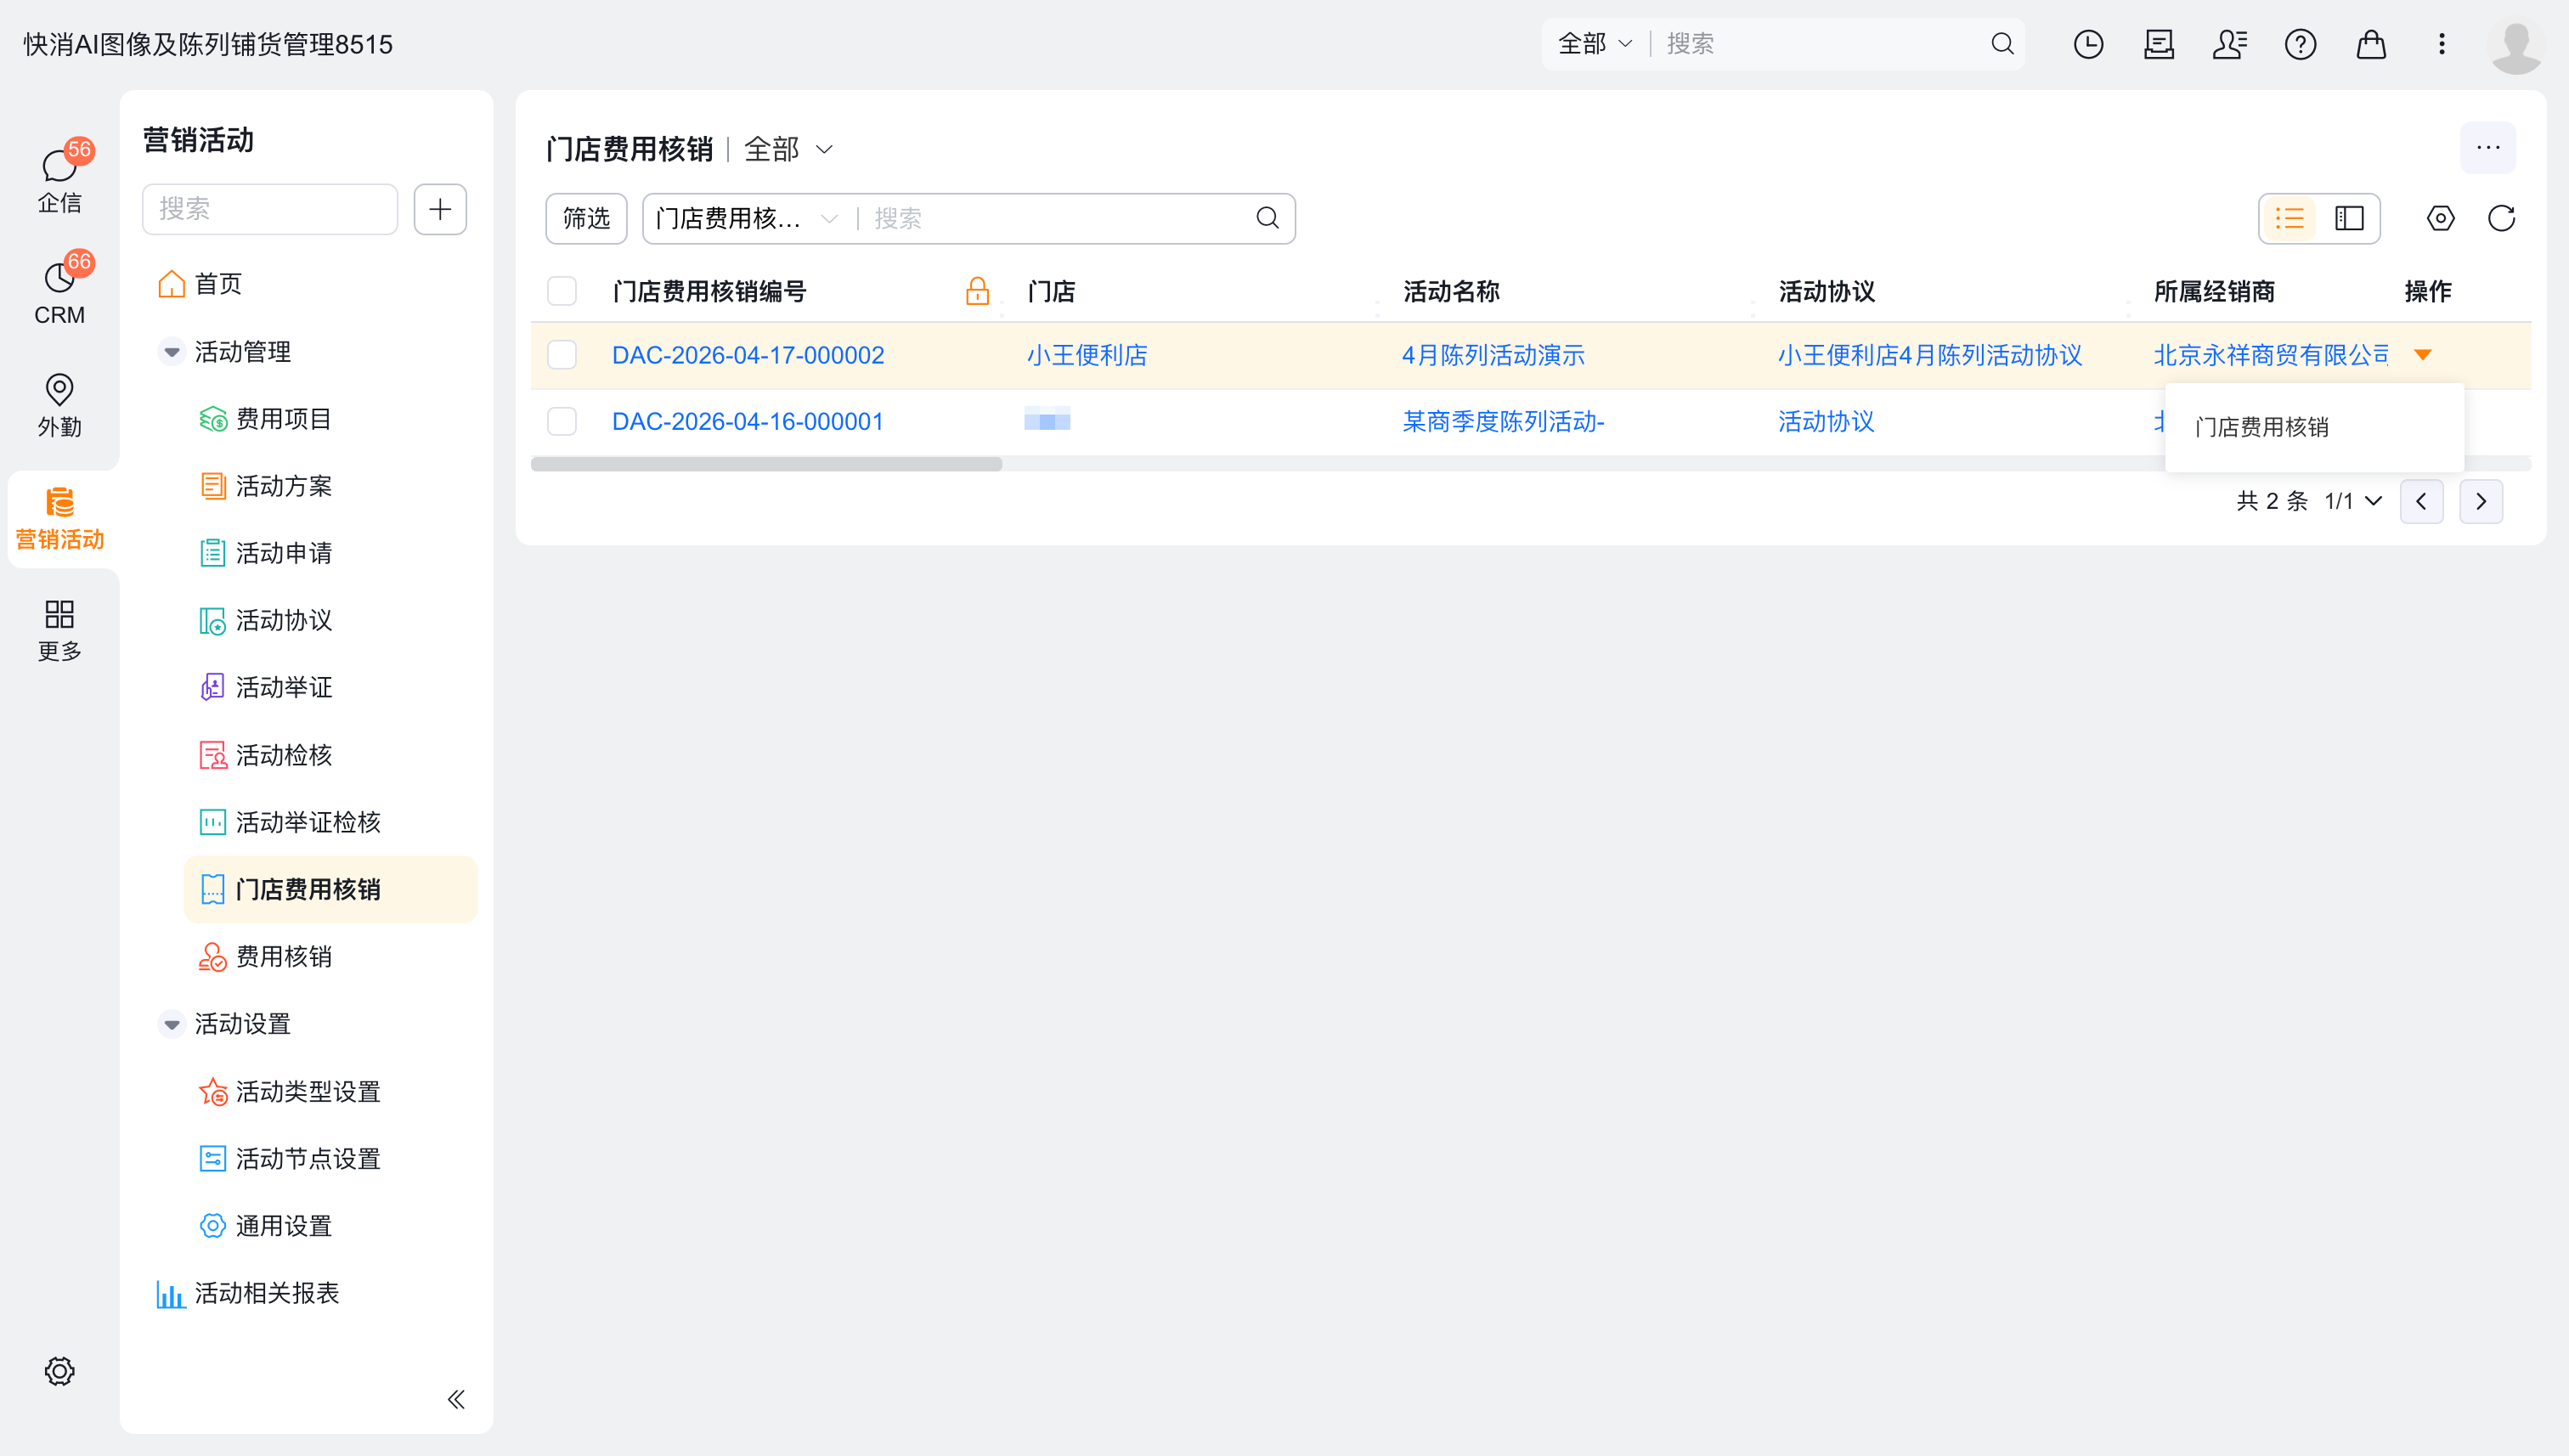
Task: Focus the sidebar 搜索 input field
Action: (x=270, y=209)
